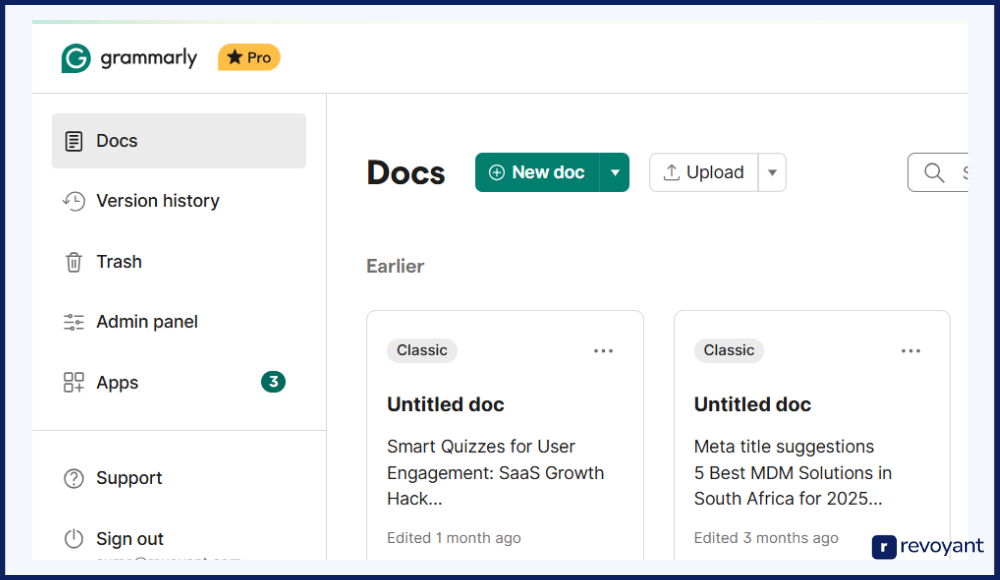This screenshot has width=1000, height=580.
Task: Click the Sign out power icon
Action: tap(73, 539)
